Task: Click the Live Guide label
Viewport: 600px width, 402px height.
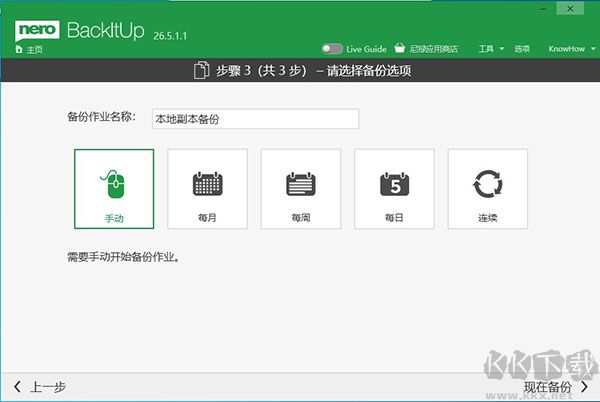Action: [366, 49]
